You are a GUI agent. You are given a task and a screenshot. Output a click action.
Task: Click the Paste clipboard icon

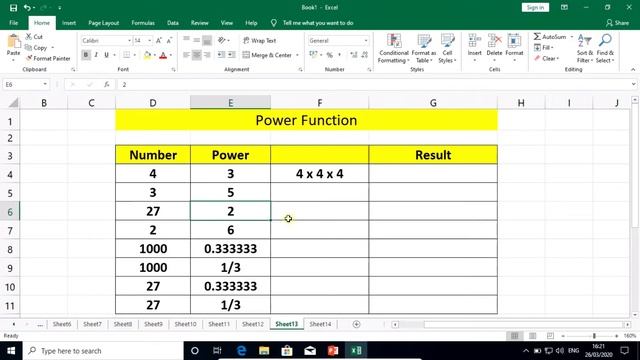(x=13, y=42)
